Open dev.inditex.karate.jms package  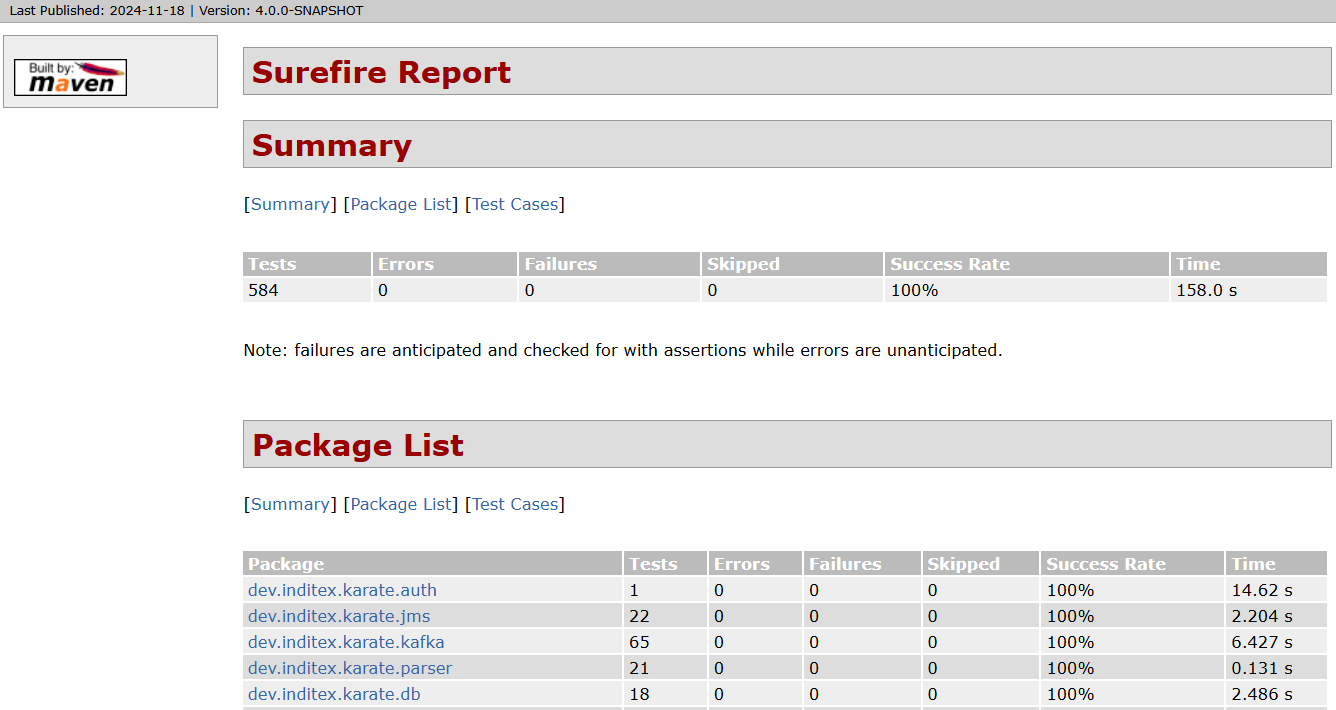(x=339, y=616)
